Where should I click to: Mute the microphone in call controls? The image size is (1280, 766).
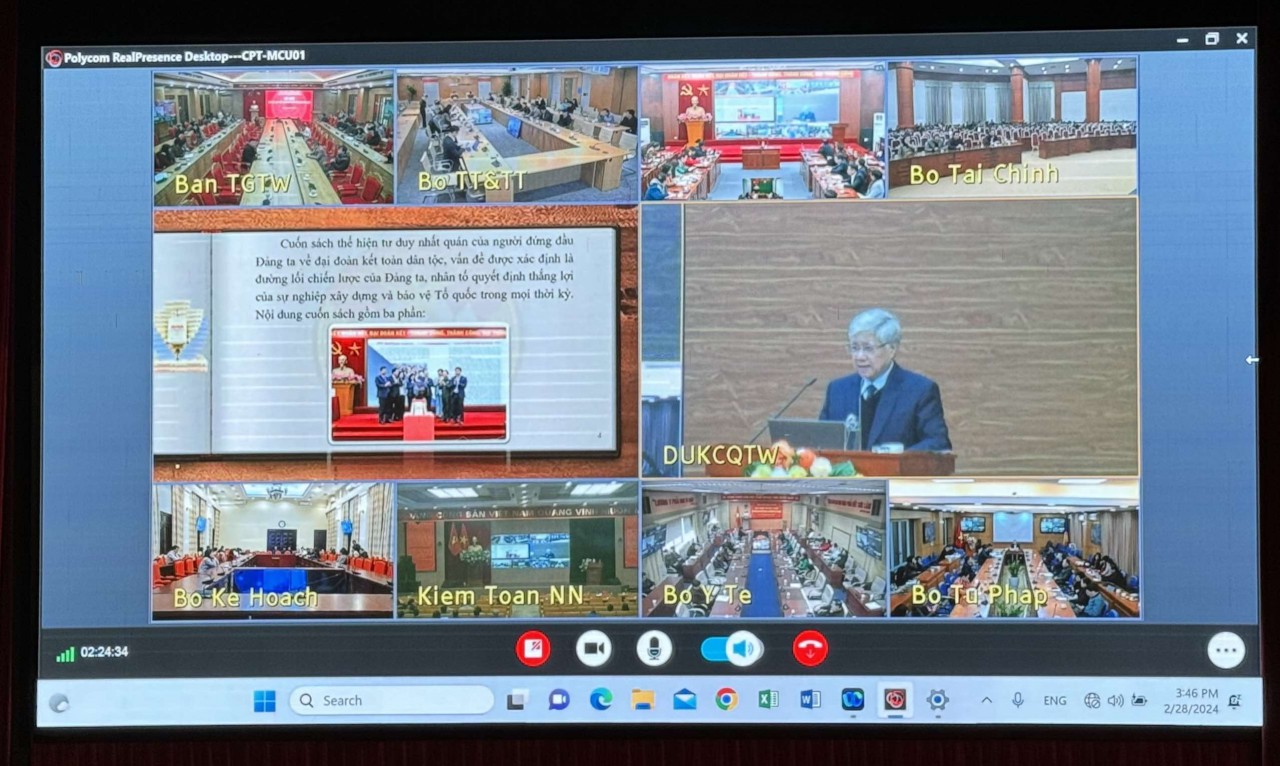tap(654, 649)
